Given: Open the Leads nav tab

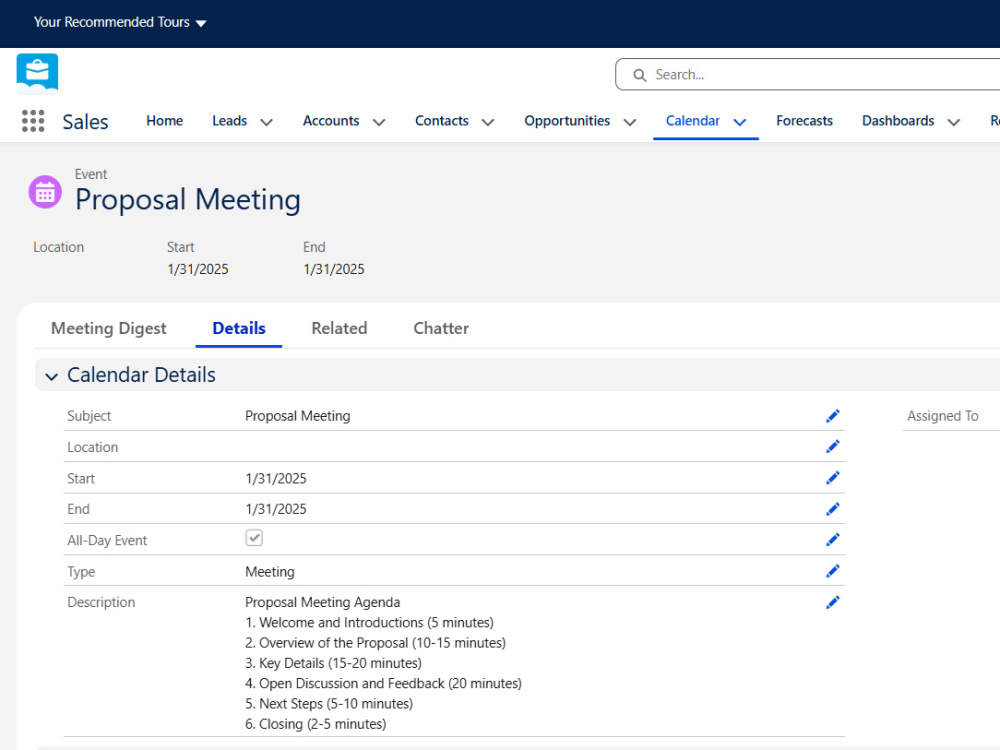Looking at the screenshot, I should 230,121.
